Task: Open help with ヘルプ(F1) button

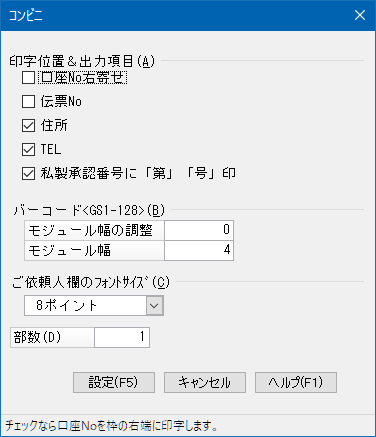Action: pyautogui.click(x=296, y=382)
